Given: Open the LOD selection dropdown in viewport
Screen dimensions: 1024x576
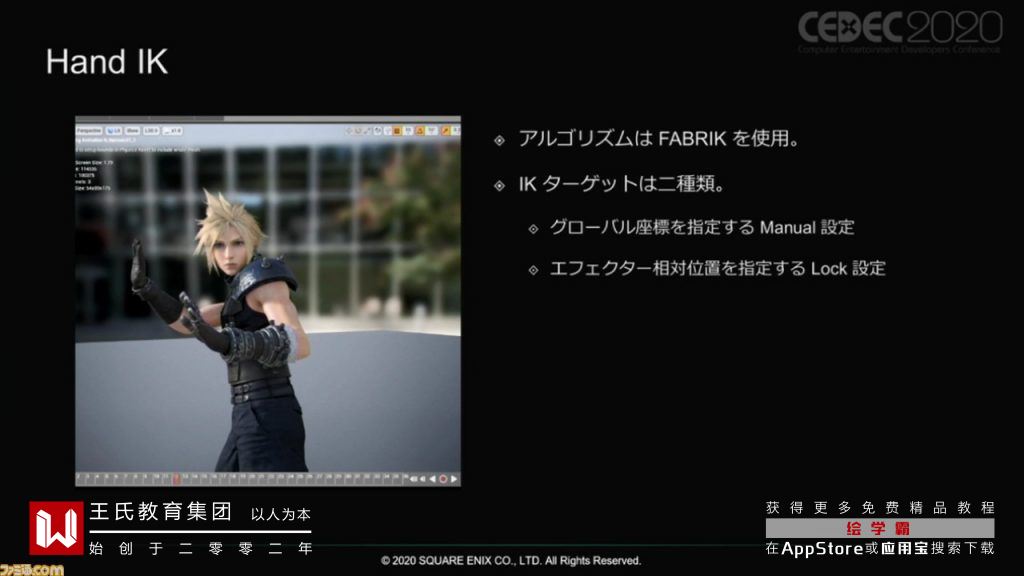Looking at the screenshot, I should click(x=151, y=131).
